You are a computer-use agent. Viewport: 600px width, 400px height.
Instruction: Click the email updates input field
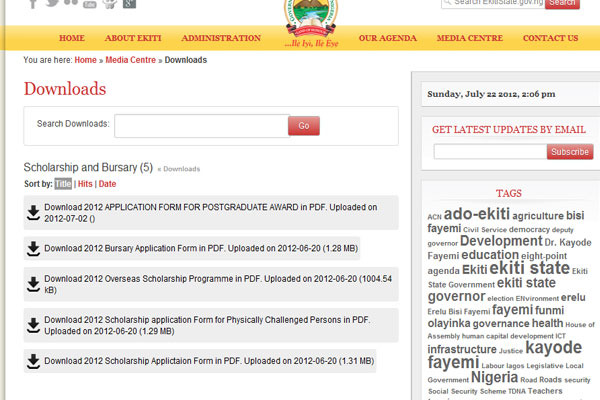tap(490, 152)
